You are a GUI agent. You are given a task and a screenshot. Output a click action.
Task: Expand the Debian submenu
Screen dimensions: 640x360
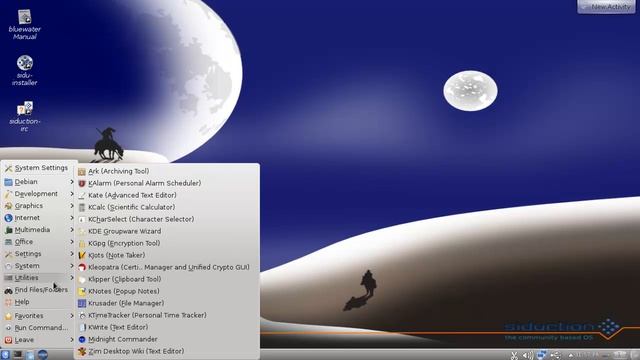point(39,182)
